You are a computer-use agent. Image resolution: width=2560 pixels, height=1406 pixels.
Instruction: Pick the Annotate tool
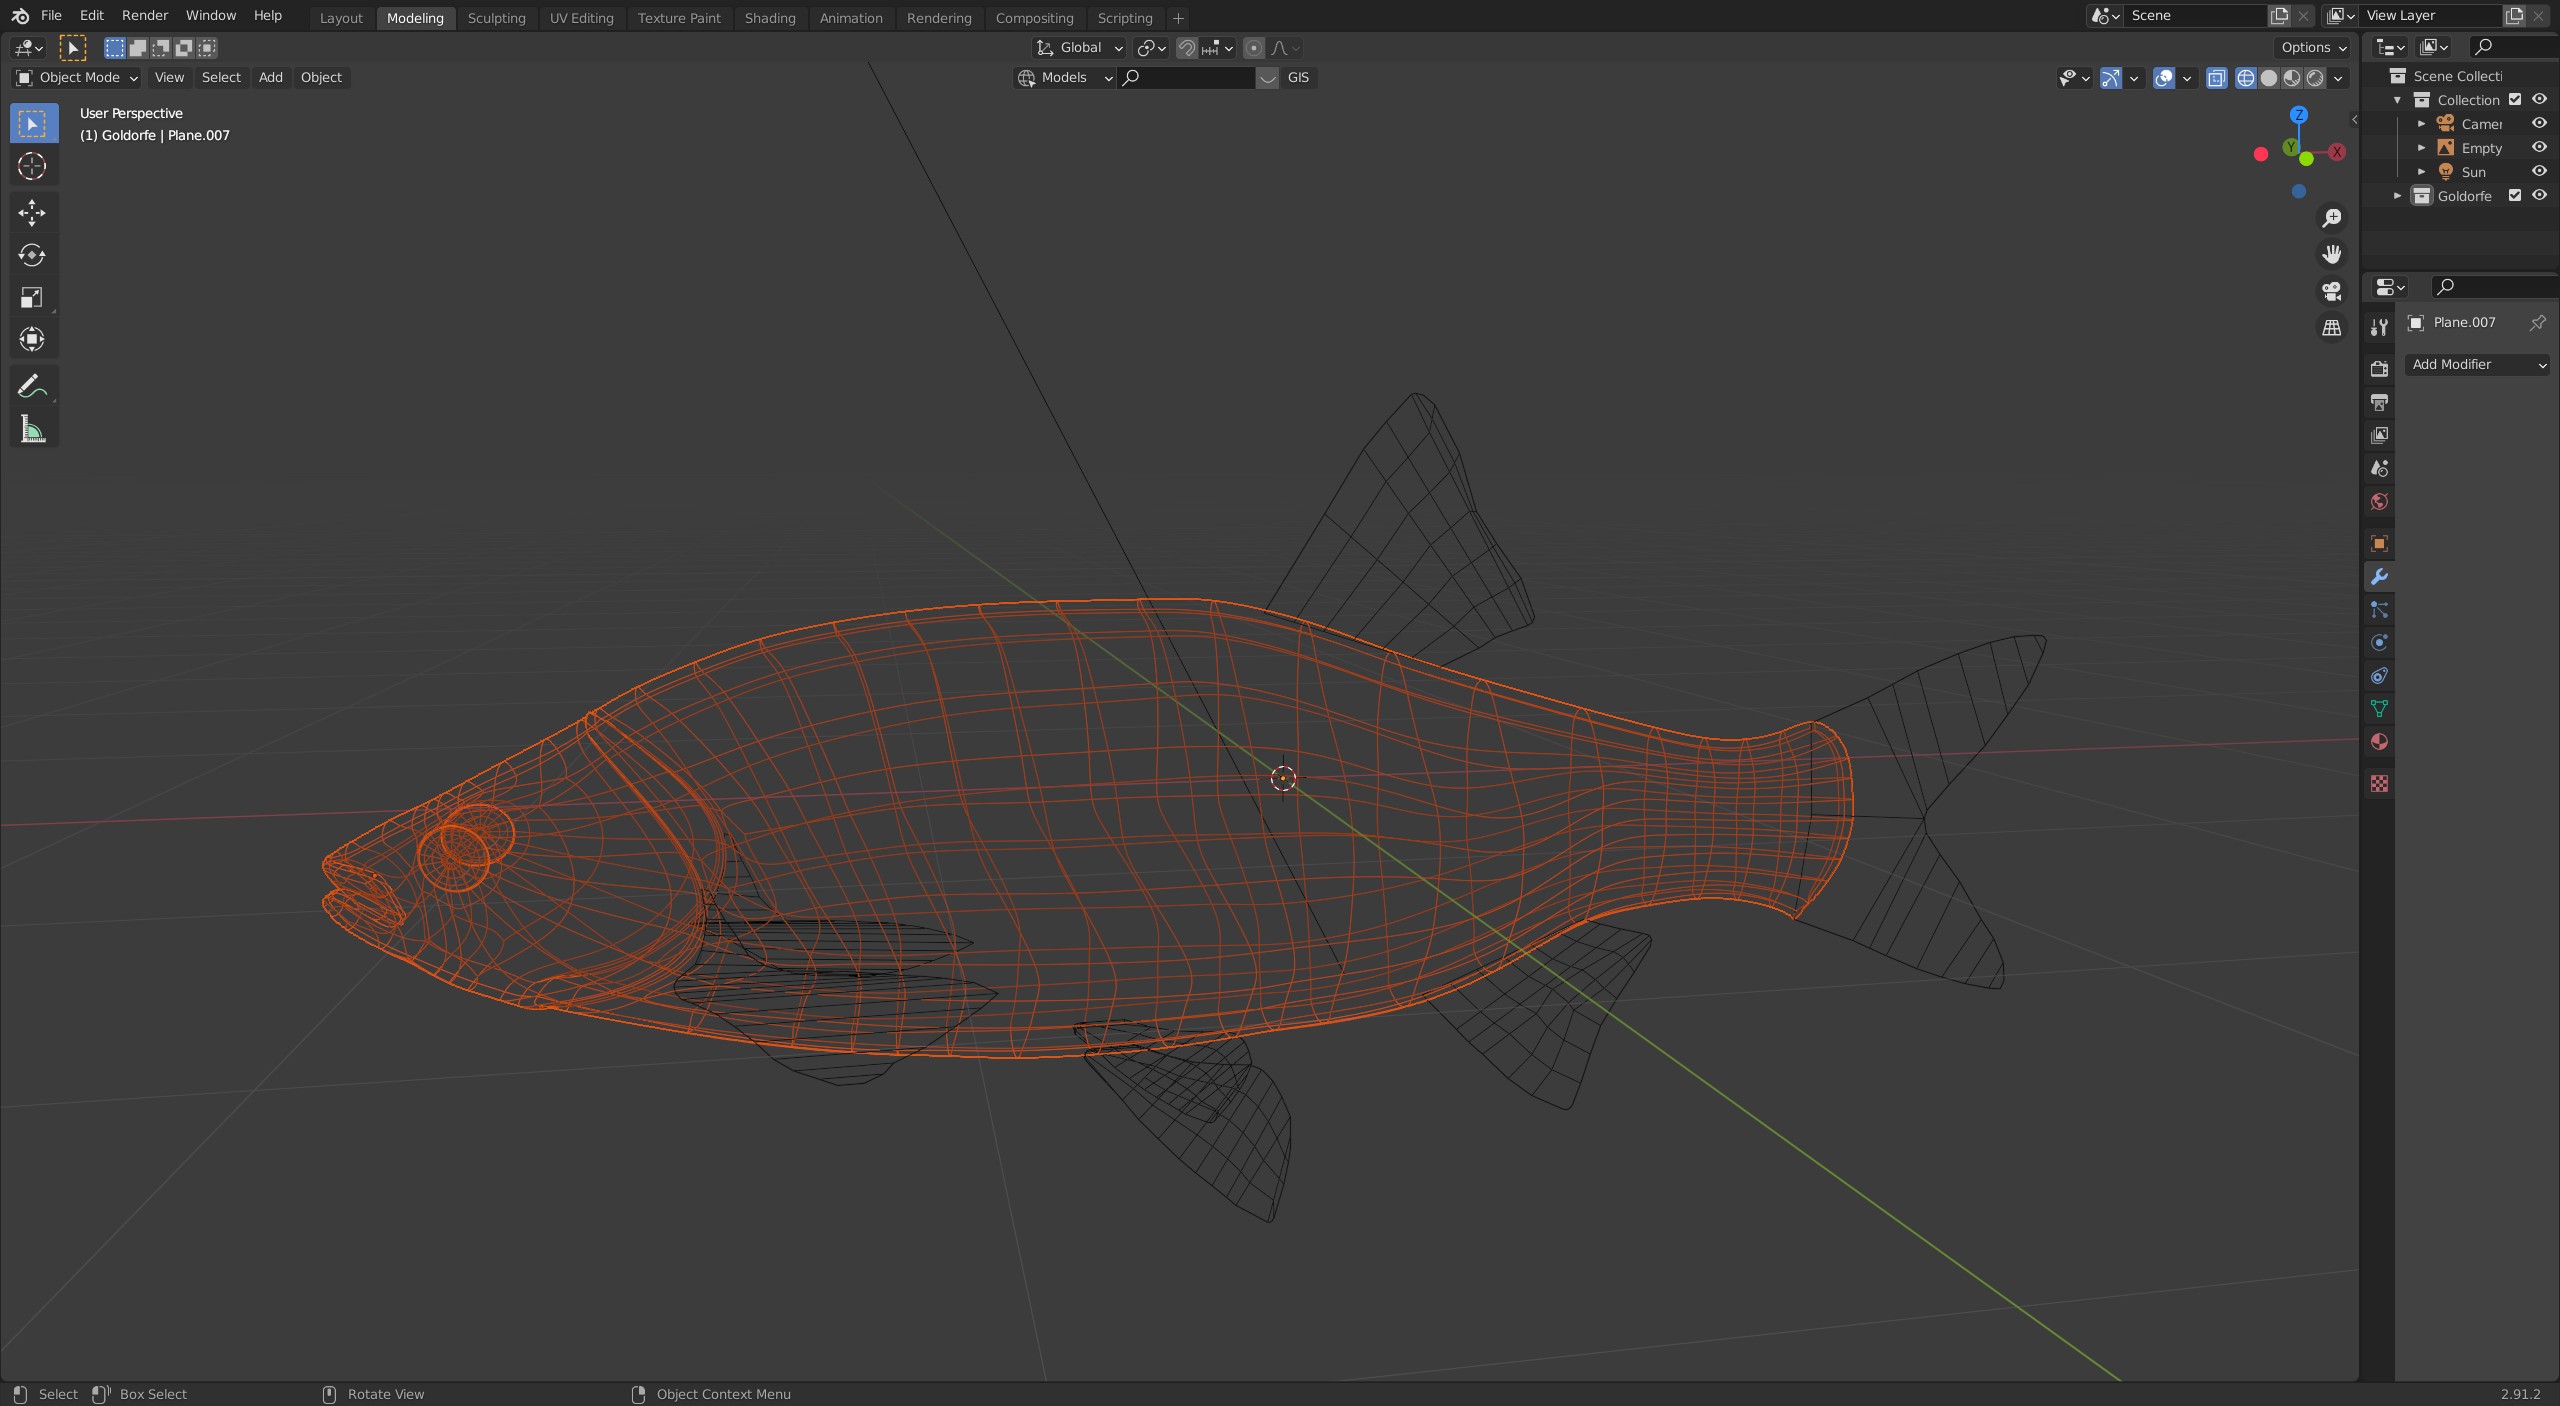[x=32, y=386]
